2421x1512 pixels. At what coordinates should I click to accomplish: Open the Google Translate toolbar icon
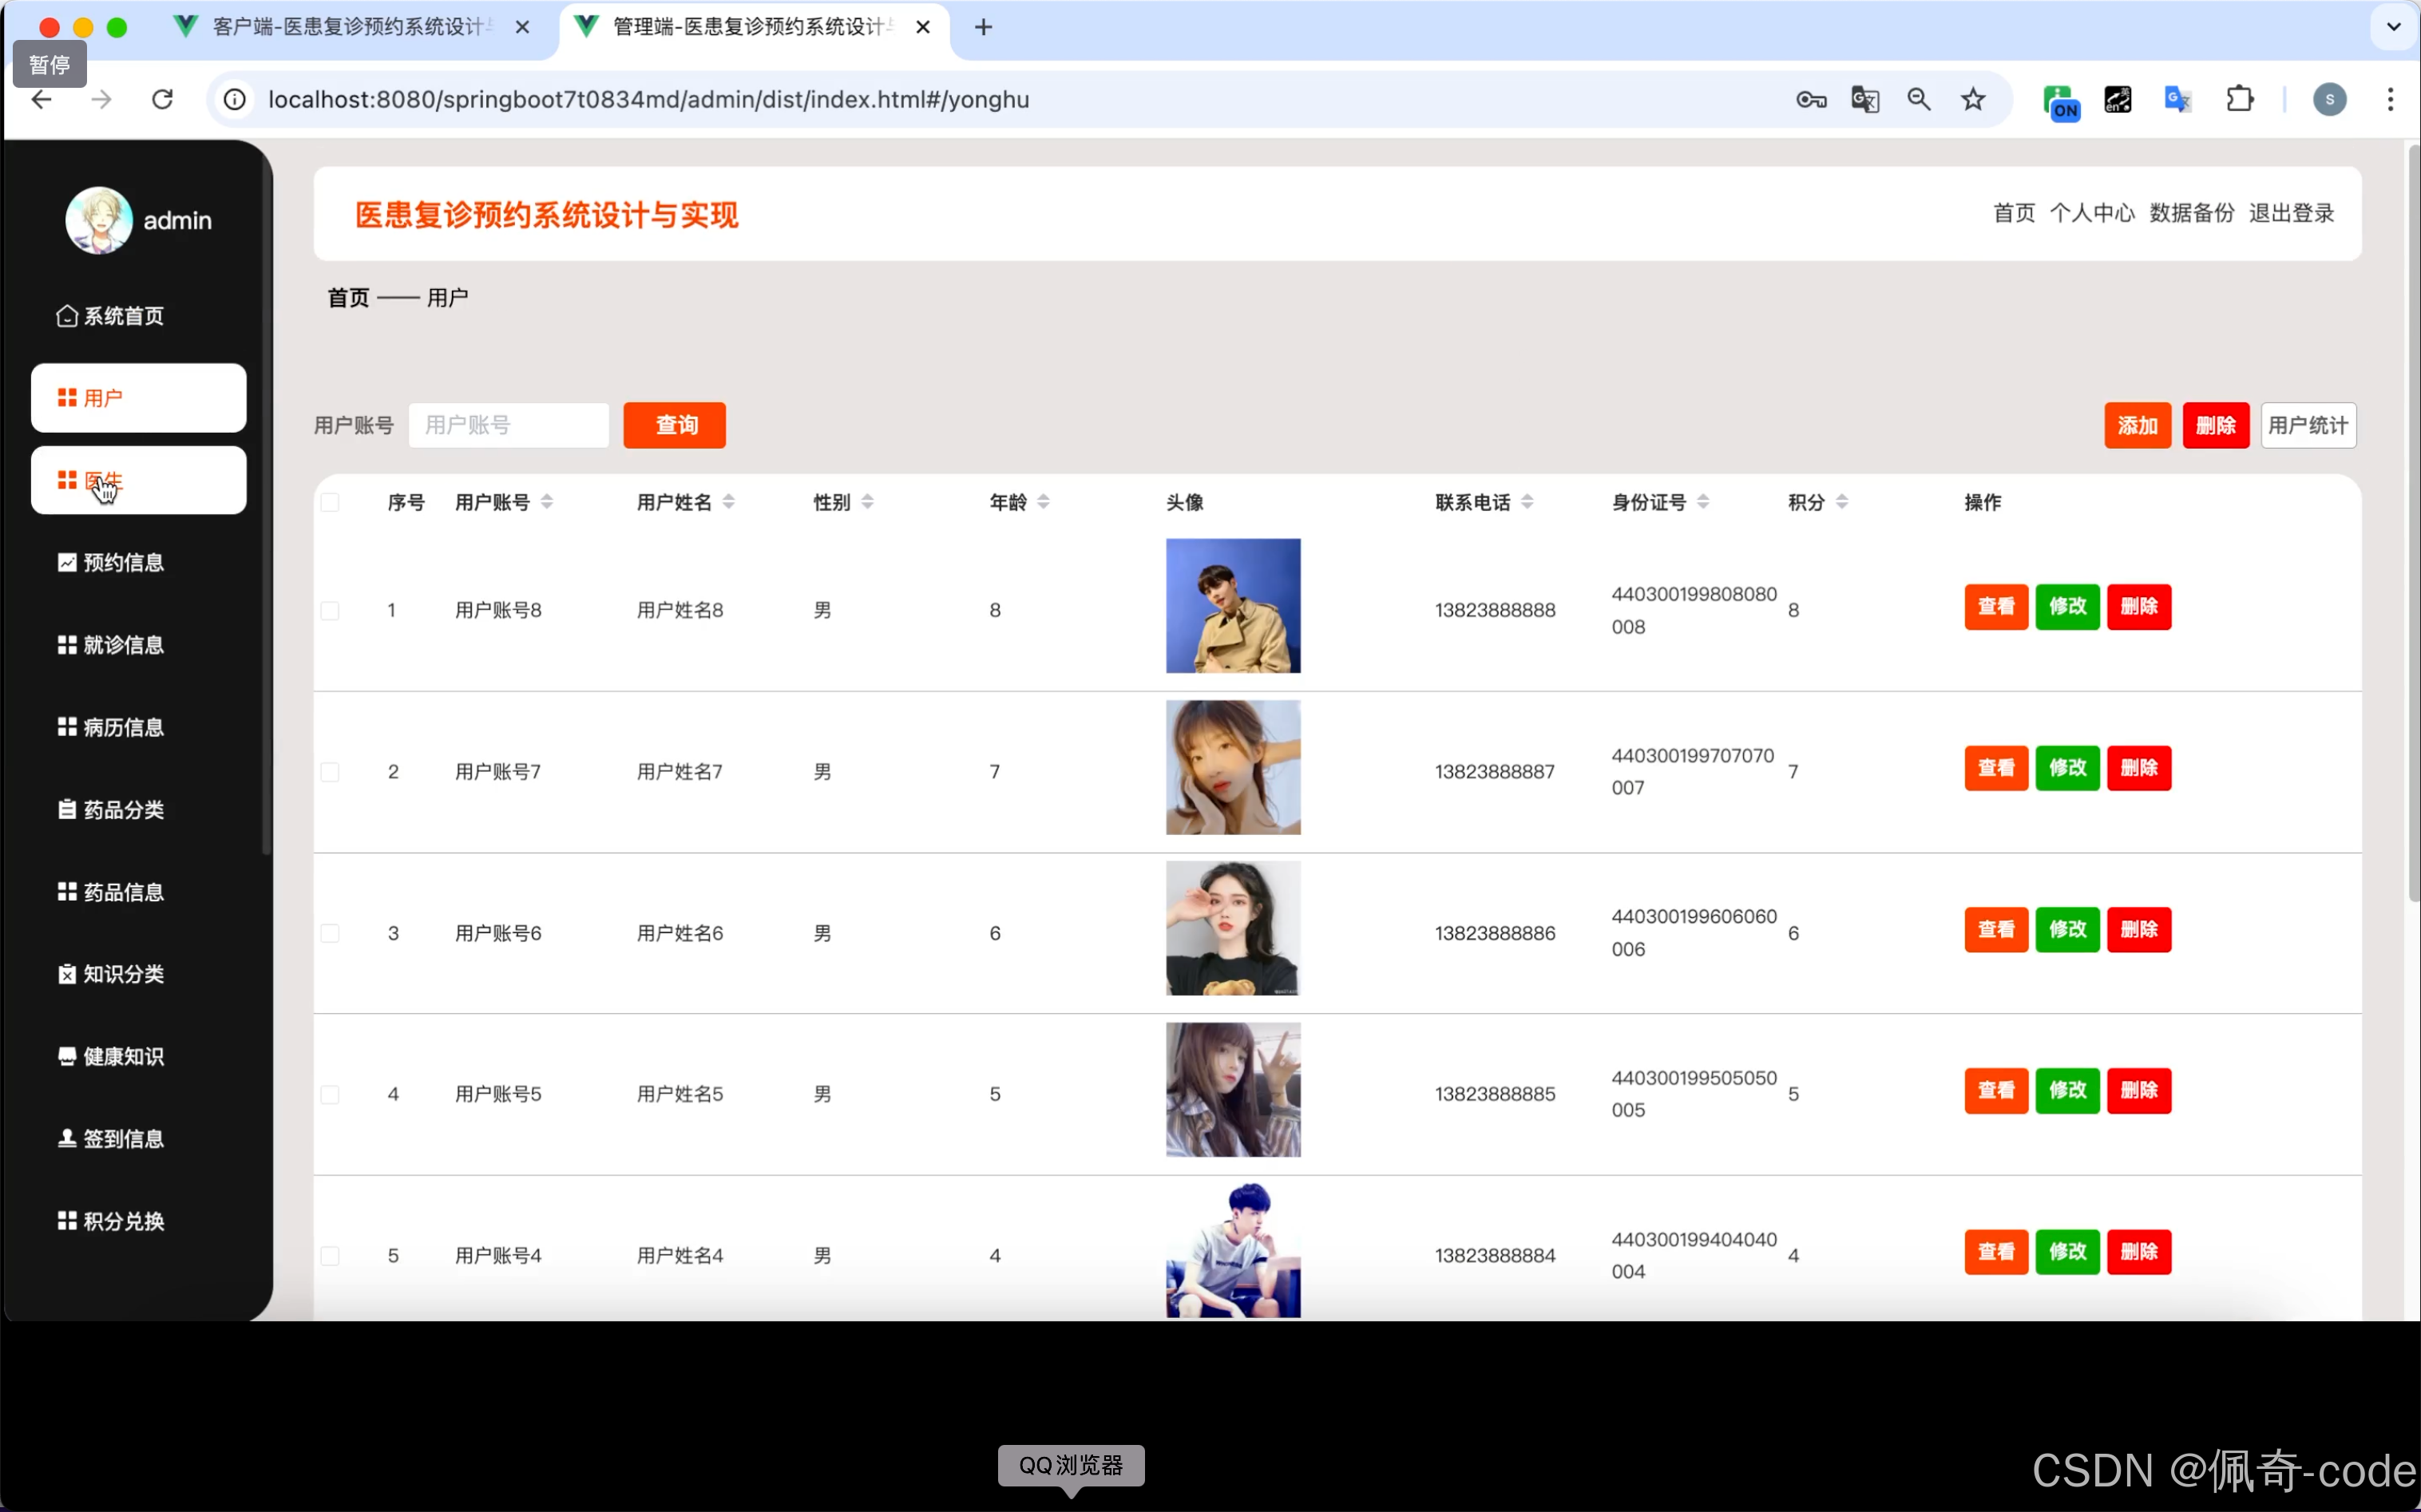point(2177,99)
